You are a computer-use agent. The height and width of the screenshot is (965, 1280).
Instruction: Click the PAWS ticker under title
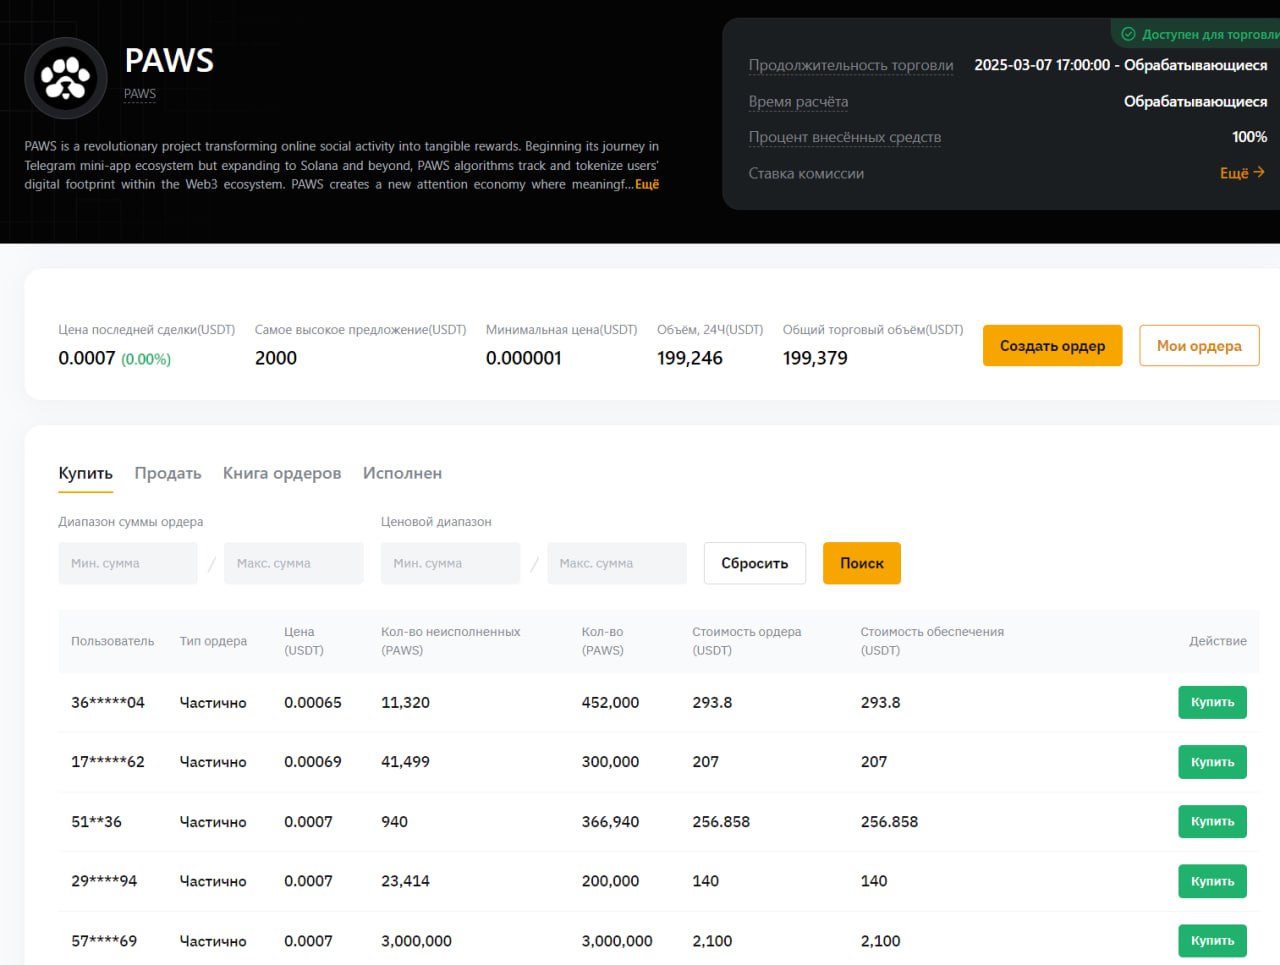coord(140,93)
